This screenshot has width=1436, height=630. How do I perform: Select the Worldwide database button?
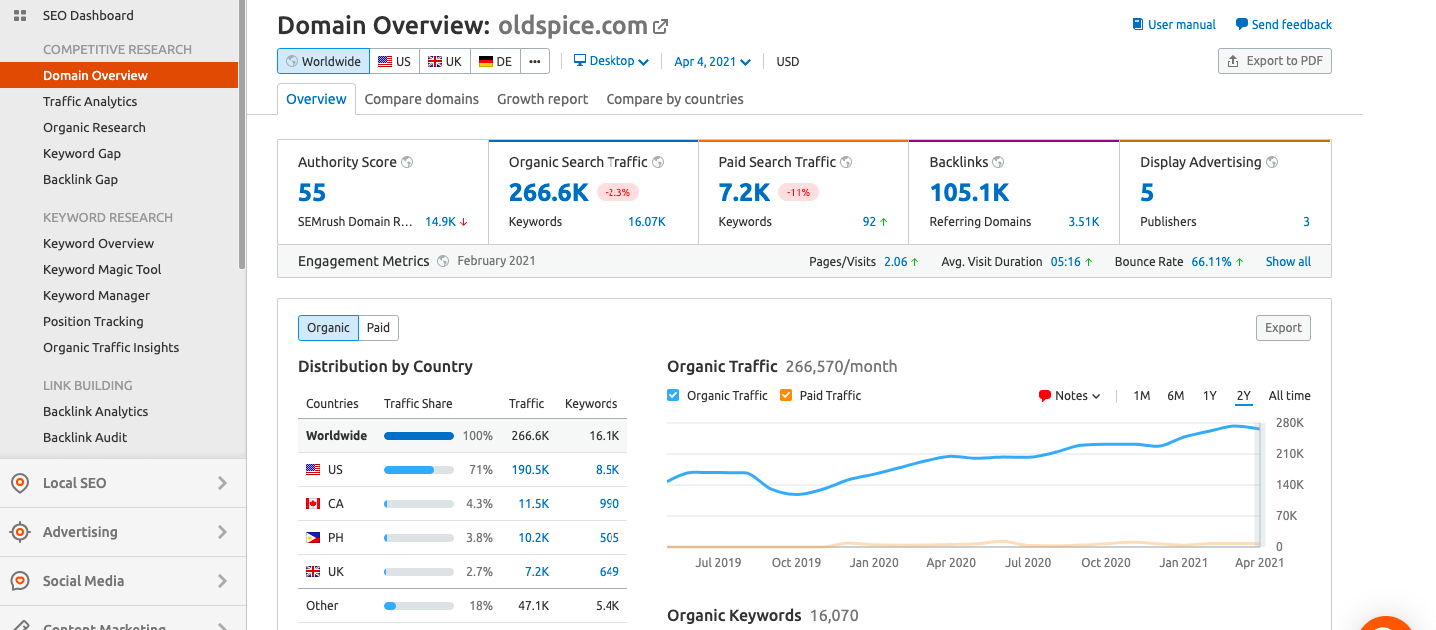[323, 62]
